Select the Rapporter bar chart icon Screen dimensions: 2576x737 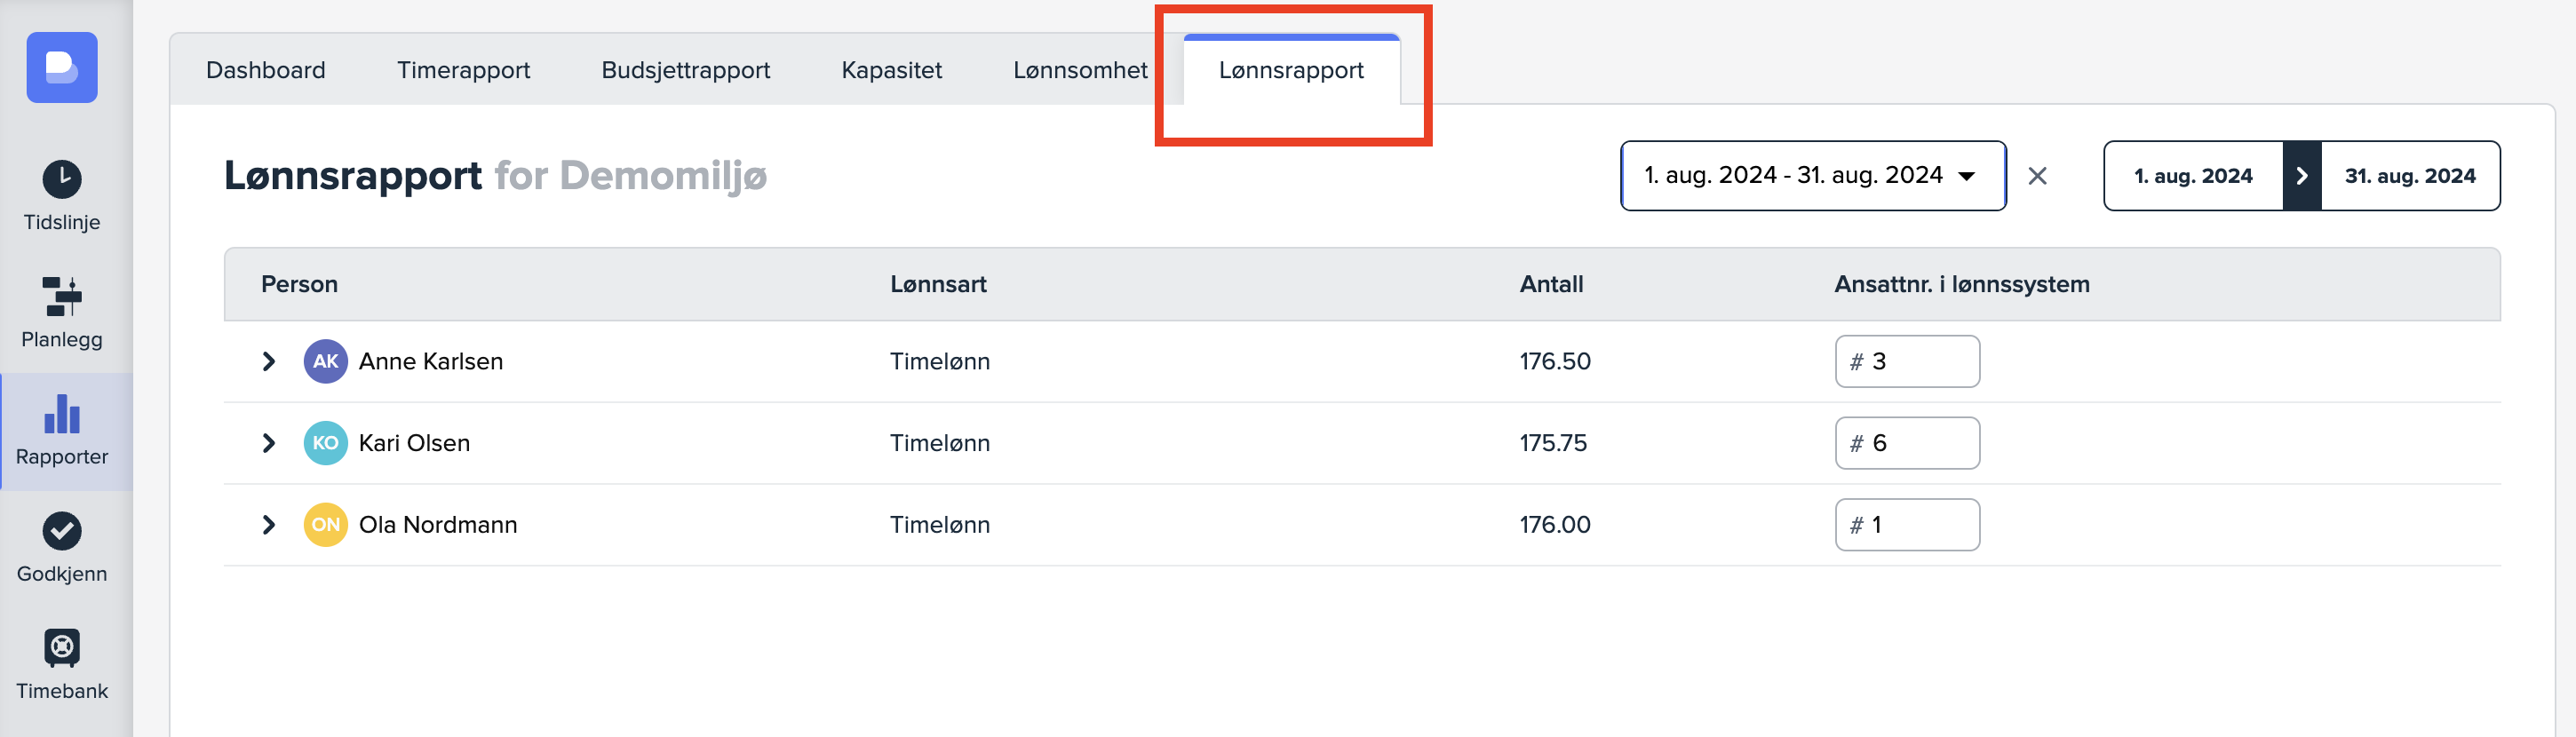pyautogui.click(x=62, y=414)
